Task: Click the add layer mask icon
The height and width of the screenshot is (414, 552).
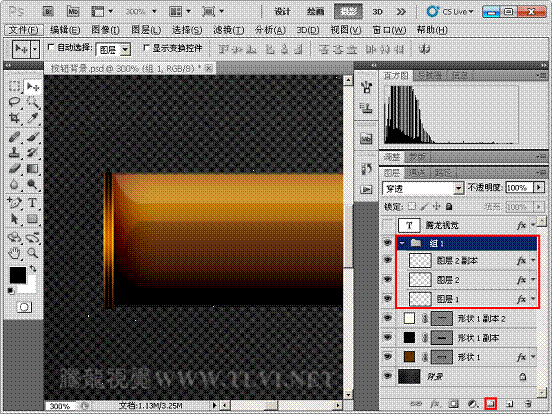Action: coord(453,403)
